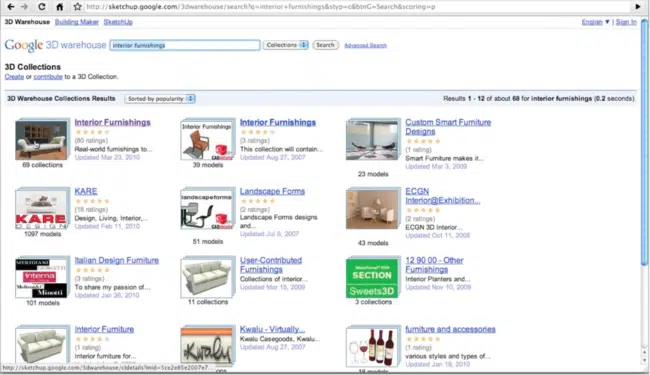Image resolution: width=650 pixels, height=375 pixels.
Task: Click the star rating under KARE
Action: pyautogui.click(x=92, y=201)
